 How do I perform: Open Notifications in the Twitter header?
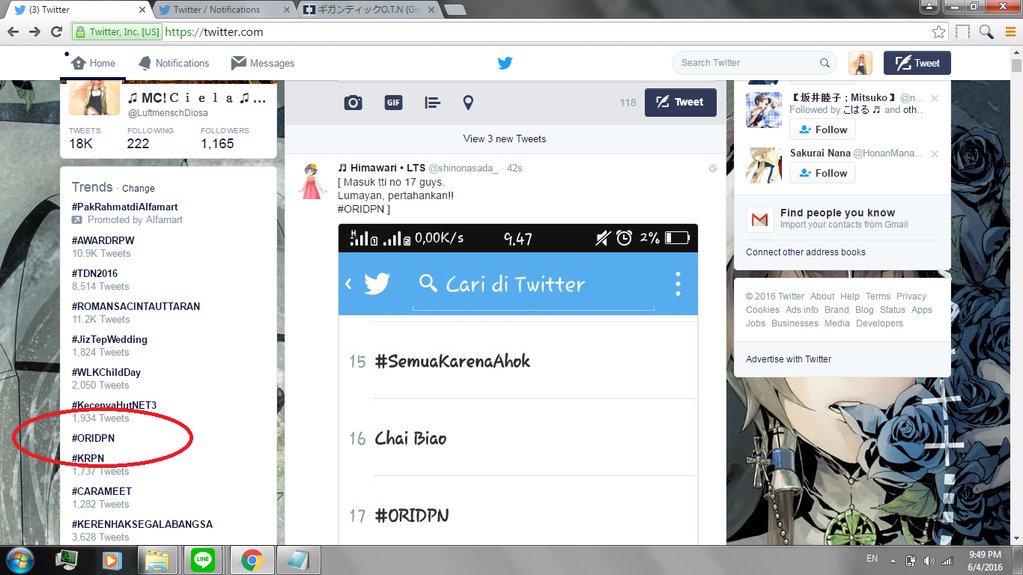(174, 63)
